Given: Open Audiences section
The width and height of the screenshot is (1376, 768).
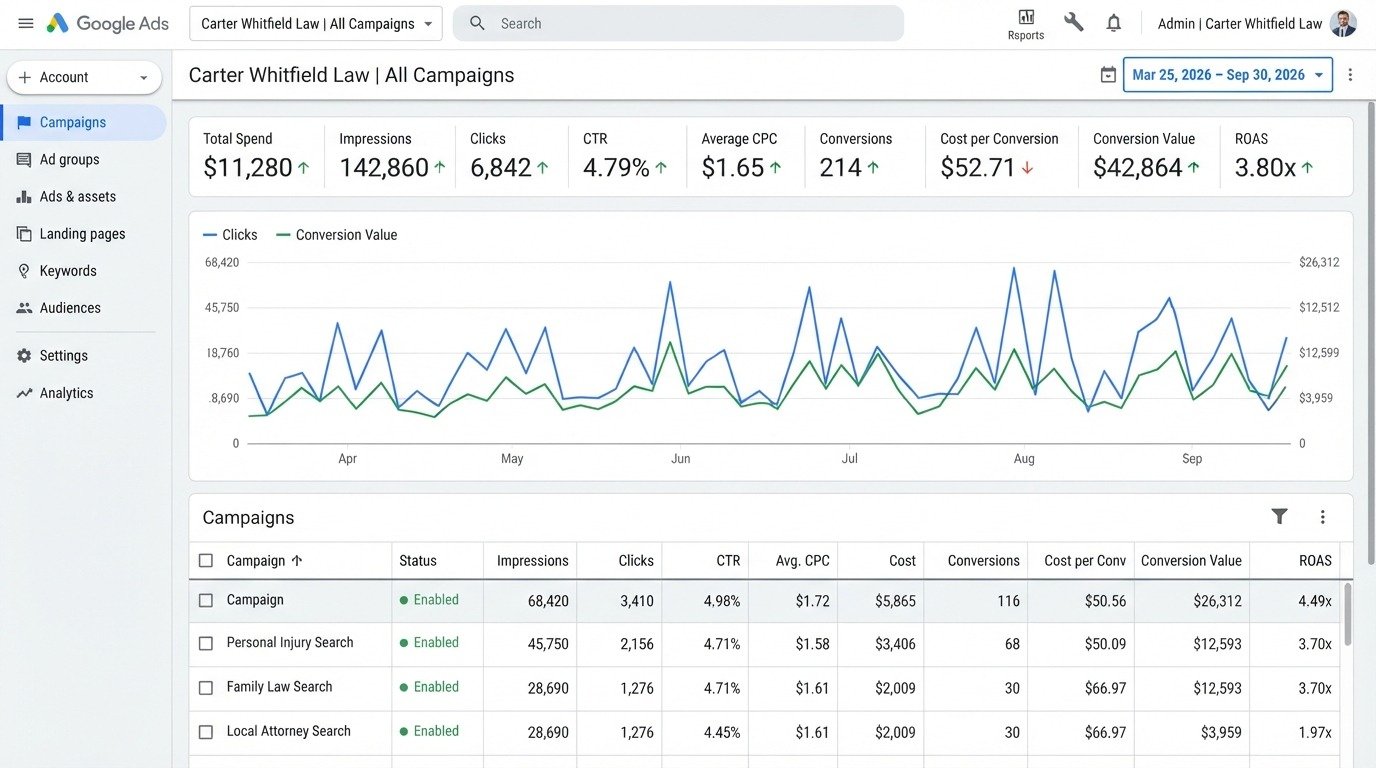Looking at the screenshot, I should tap(70, 308).
